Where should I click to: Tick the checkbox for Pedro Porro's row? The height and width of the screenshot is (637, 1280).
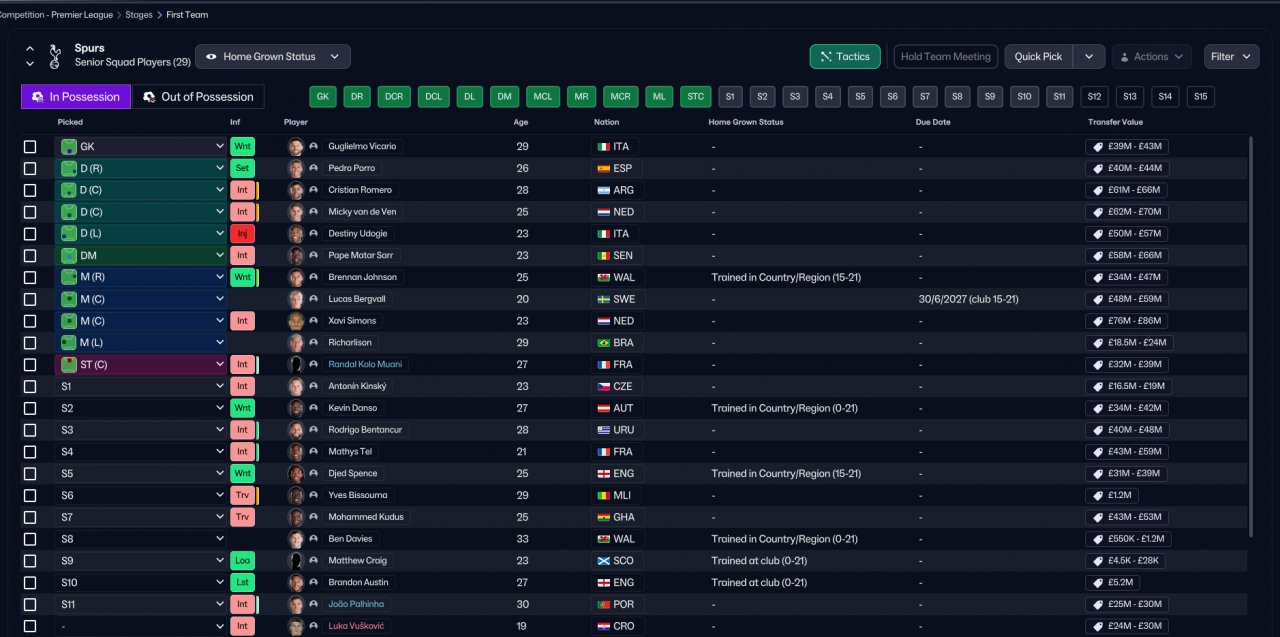30,168
